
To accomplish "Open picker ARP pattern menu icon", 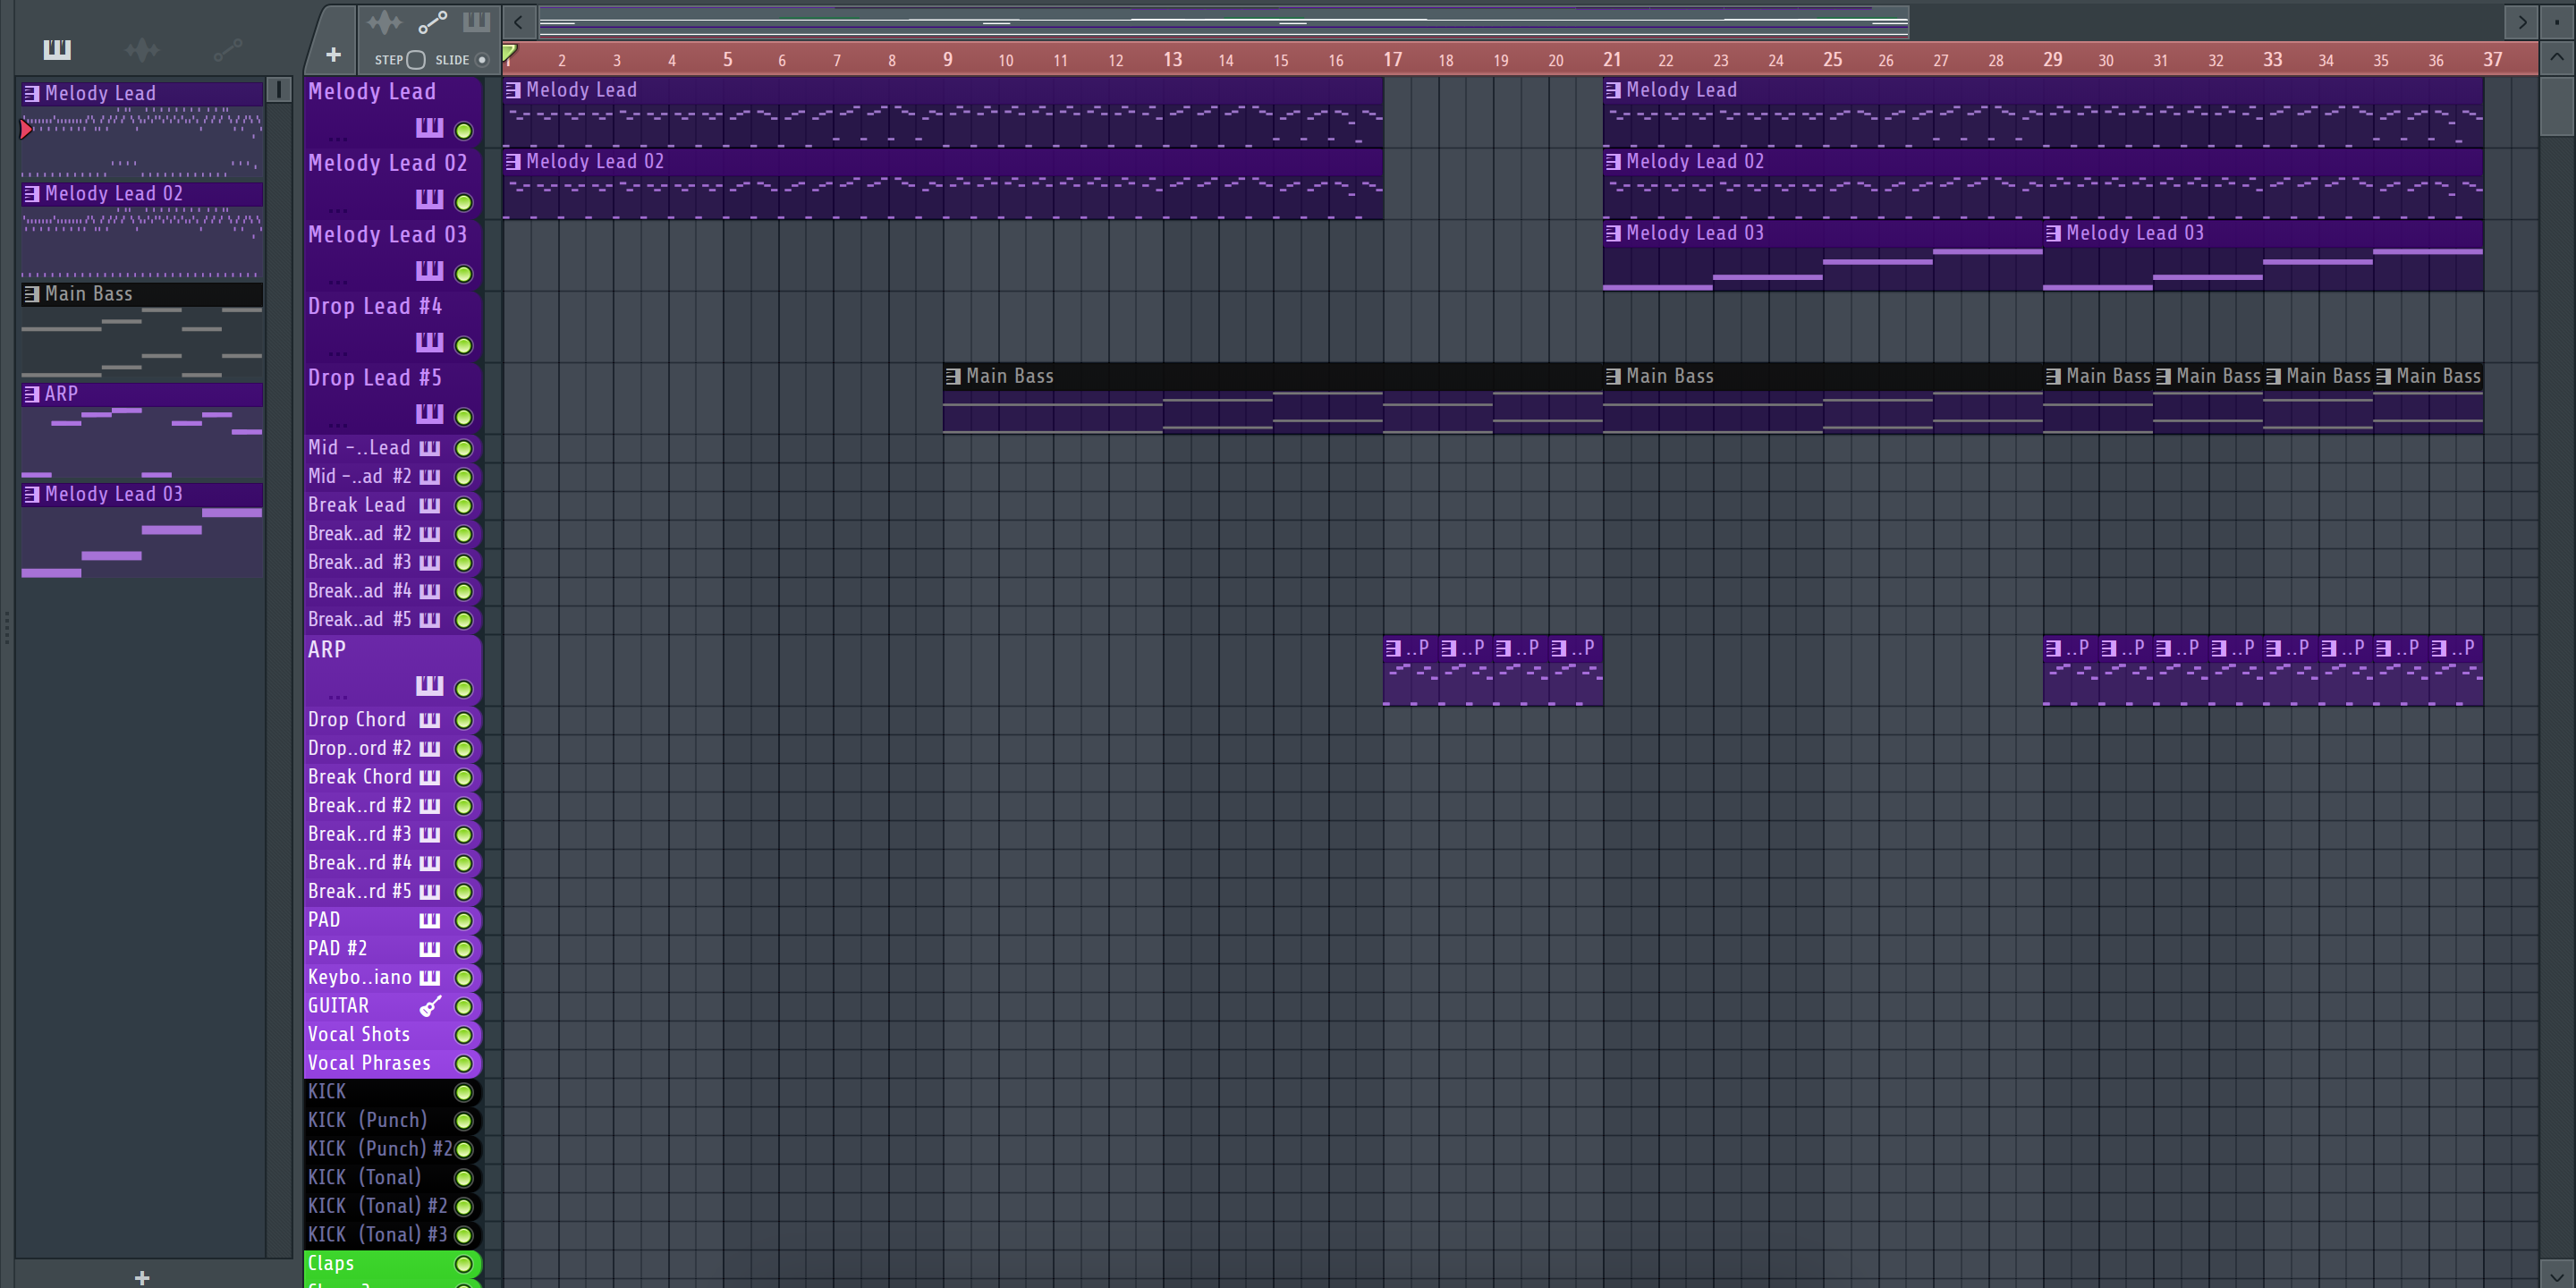I will [31, 394].
